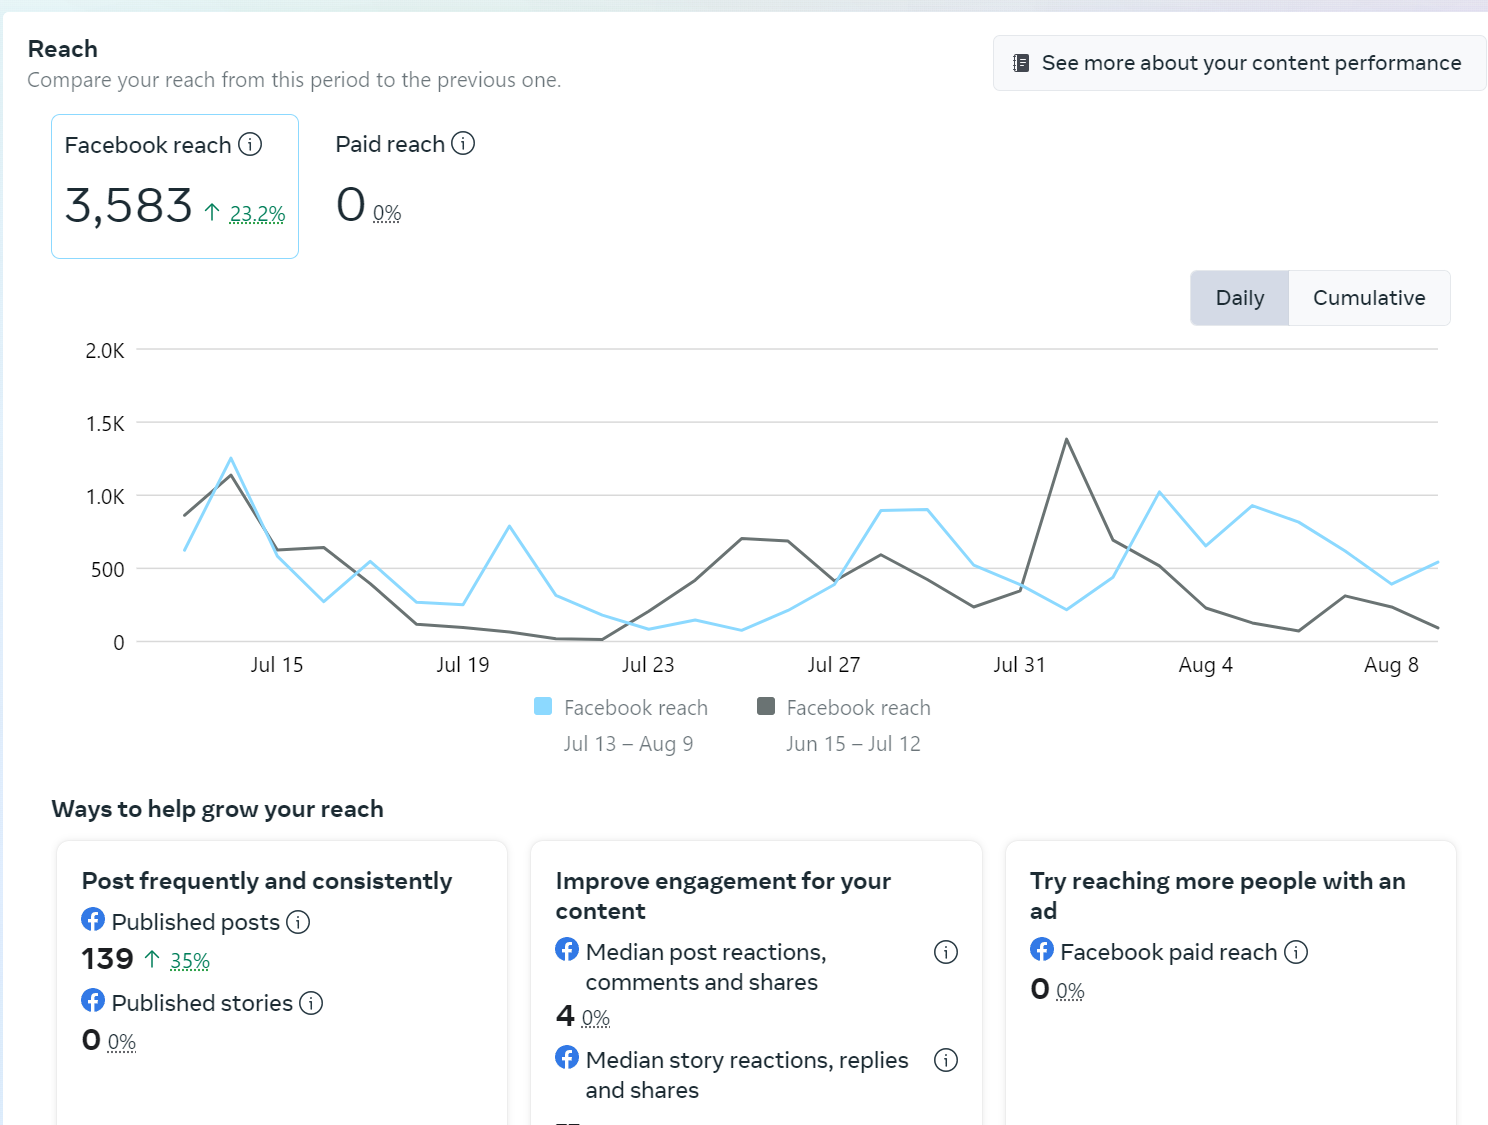The height and width of the screenshot is (1125, 1488).
Task: Switch chart to Daily view
Action: [1239, 298]
